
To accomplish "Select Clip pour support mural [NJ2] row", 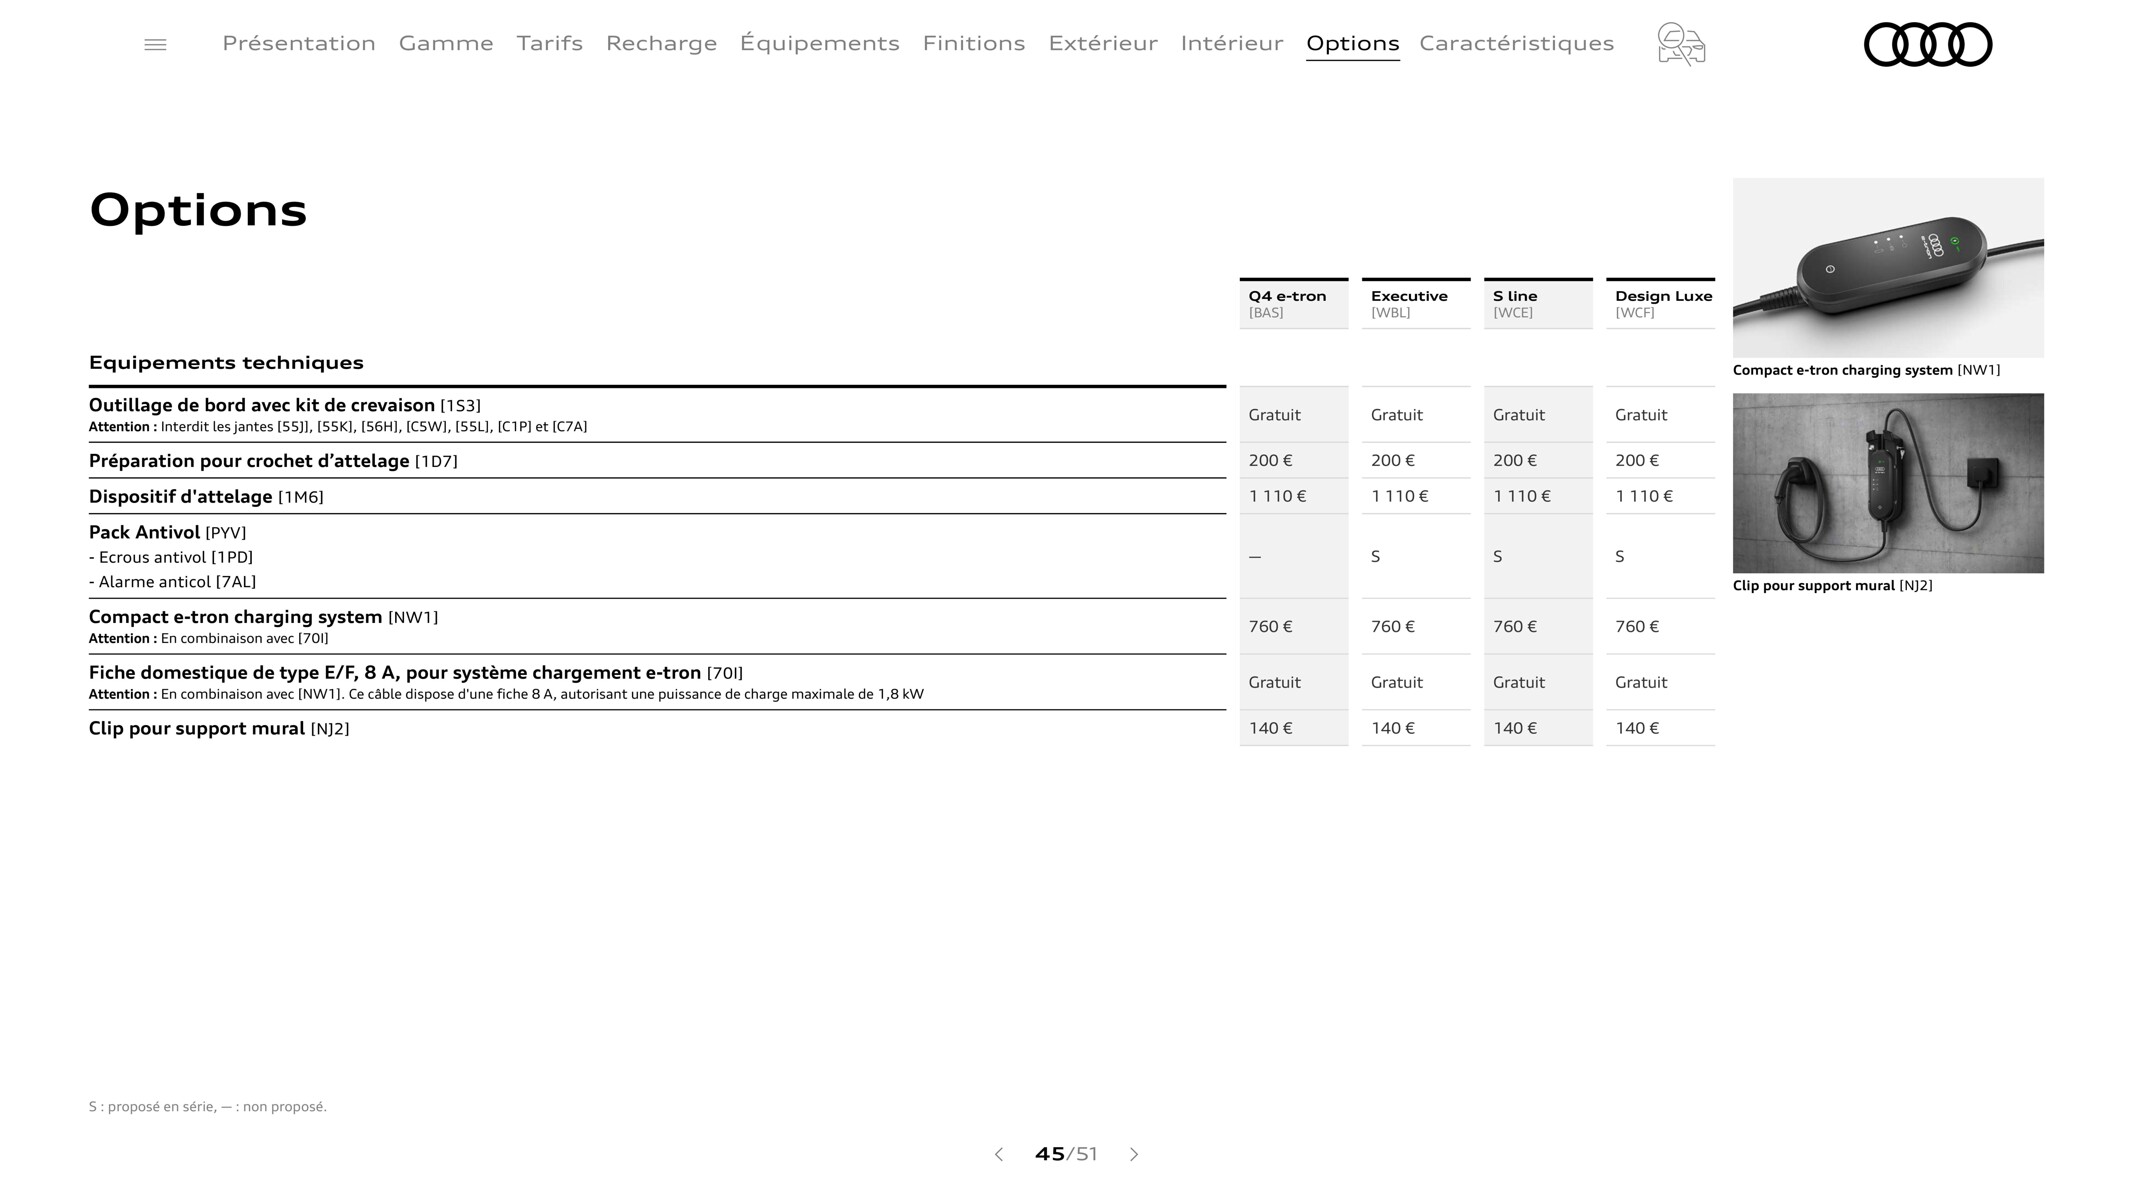I will (657, 729).
